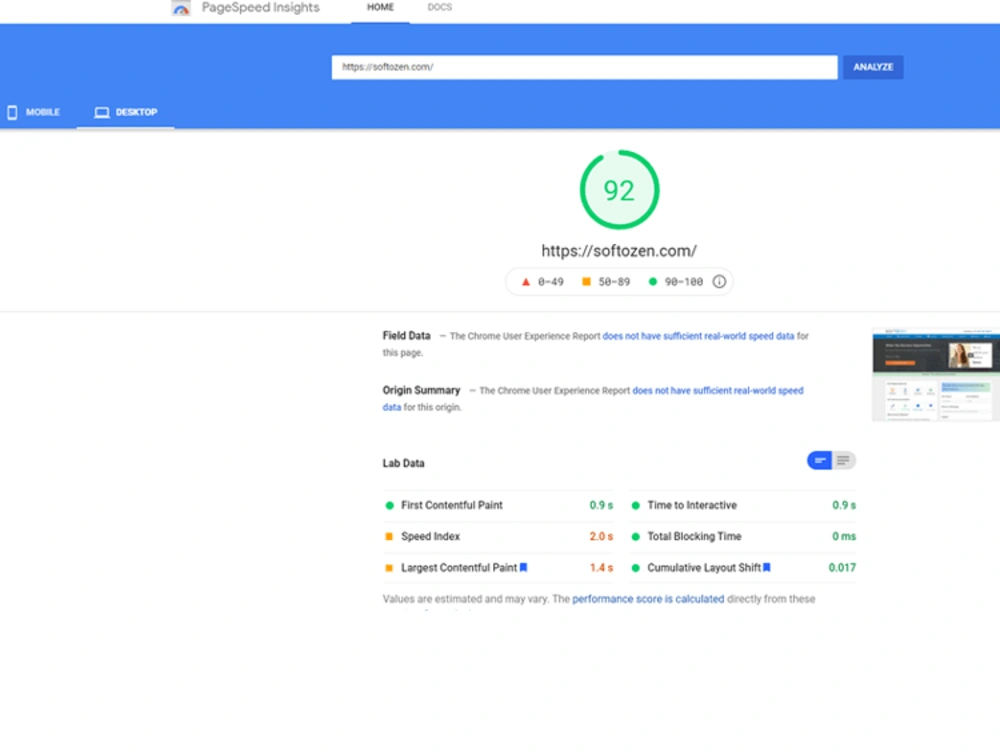Open Field Data insufficient speed data link

point(698,336)
